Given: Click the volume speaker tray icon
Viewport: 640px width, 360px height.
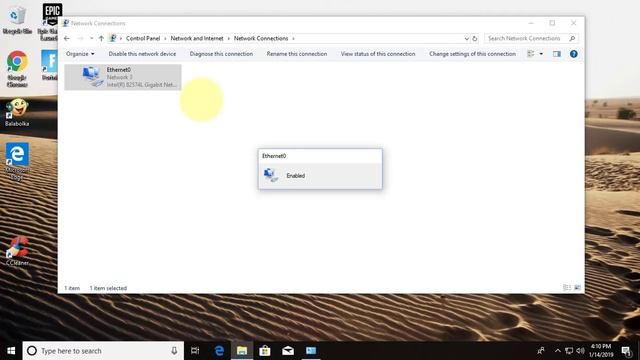Looking at the screenshot, I should [x=580, y=351].
